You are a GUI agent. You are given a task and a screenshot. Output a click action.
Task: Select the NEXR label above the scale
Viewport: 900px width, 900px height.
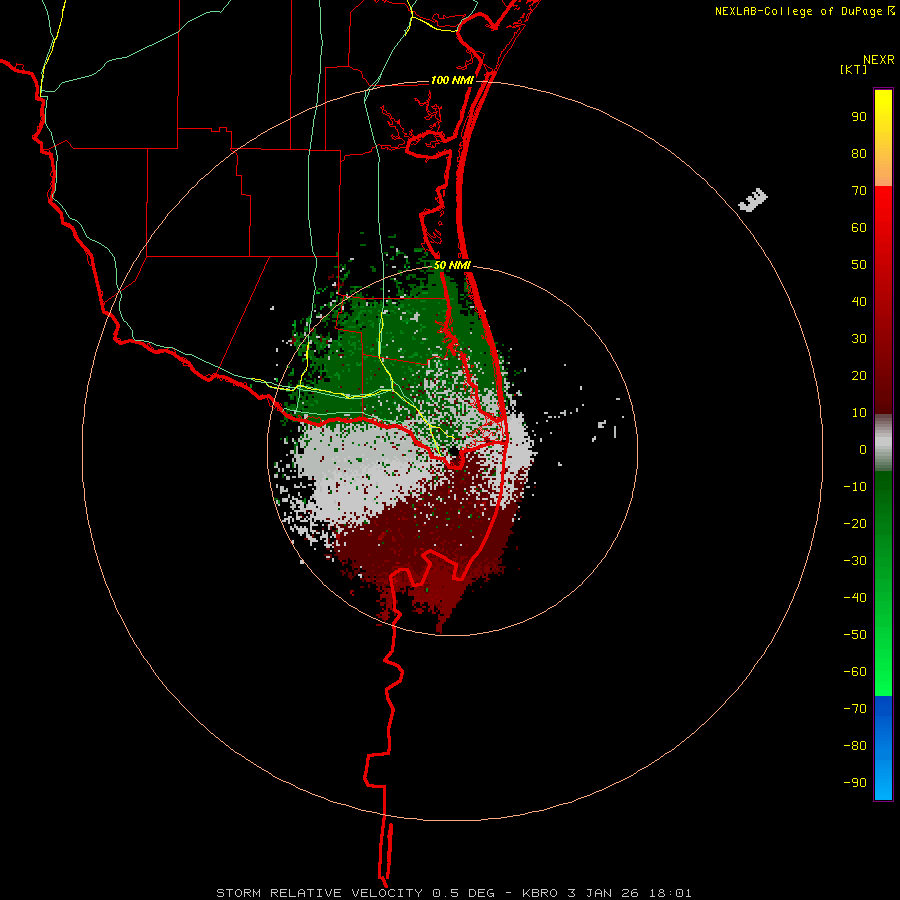pyautogui.click(x=878, y=60)
